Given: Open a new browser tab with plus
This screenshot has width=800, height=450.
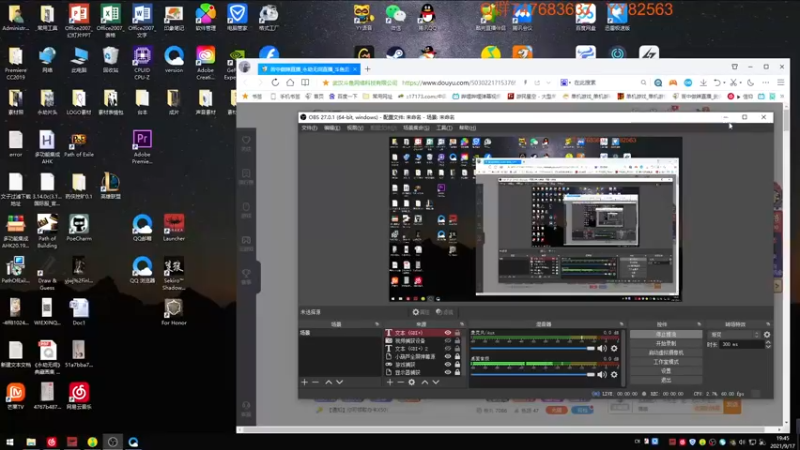Looking at the screenshot, I should [x=367, y=69].
